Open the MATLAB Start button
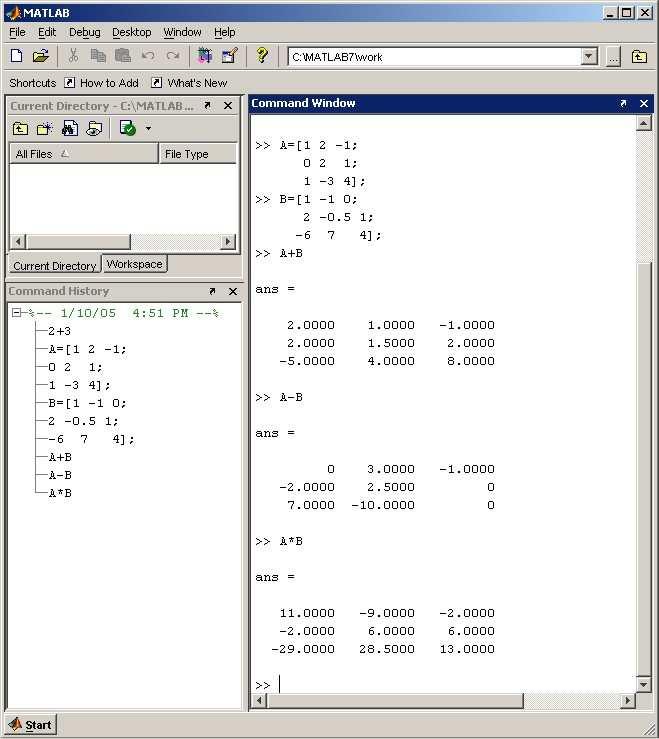Image resolution: width=659 pixels, height=739 pixels. point(31,725)
